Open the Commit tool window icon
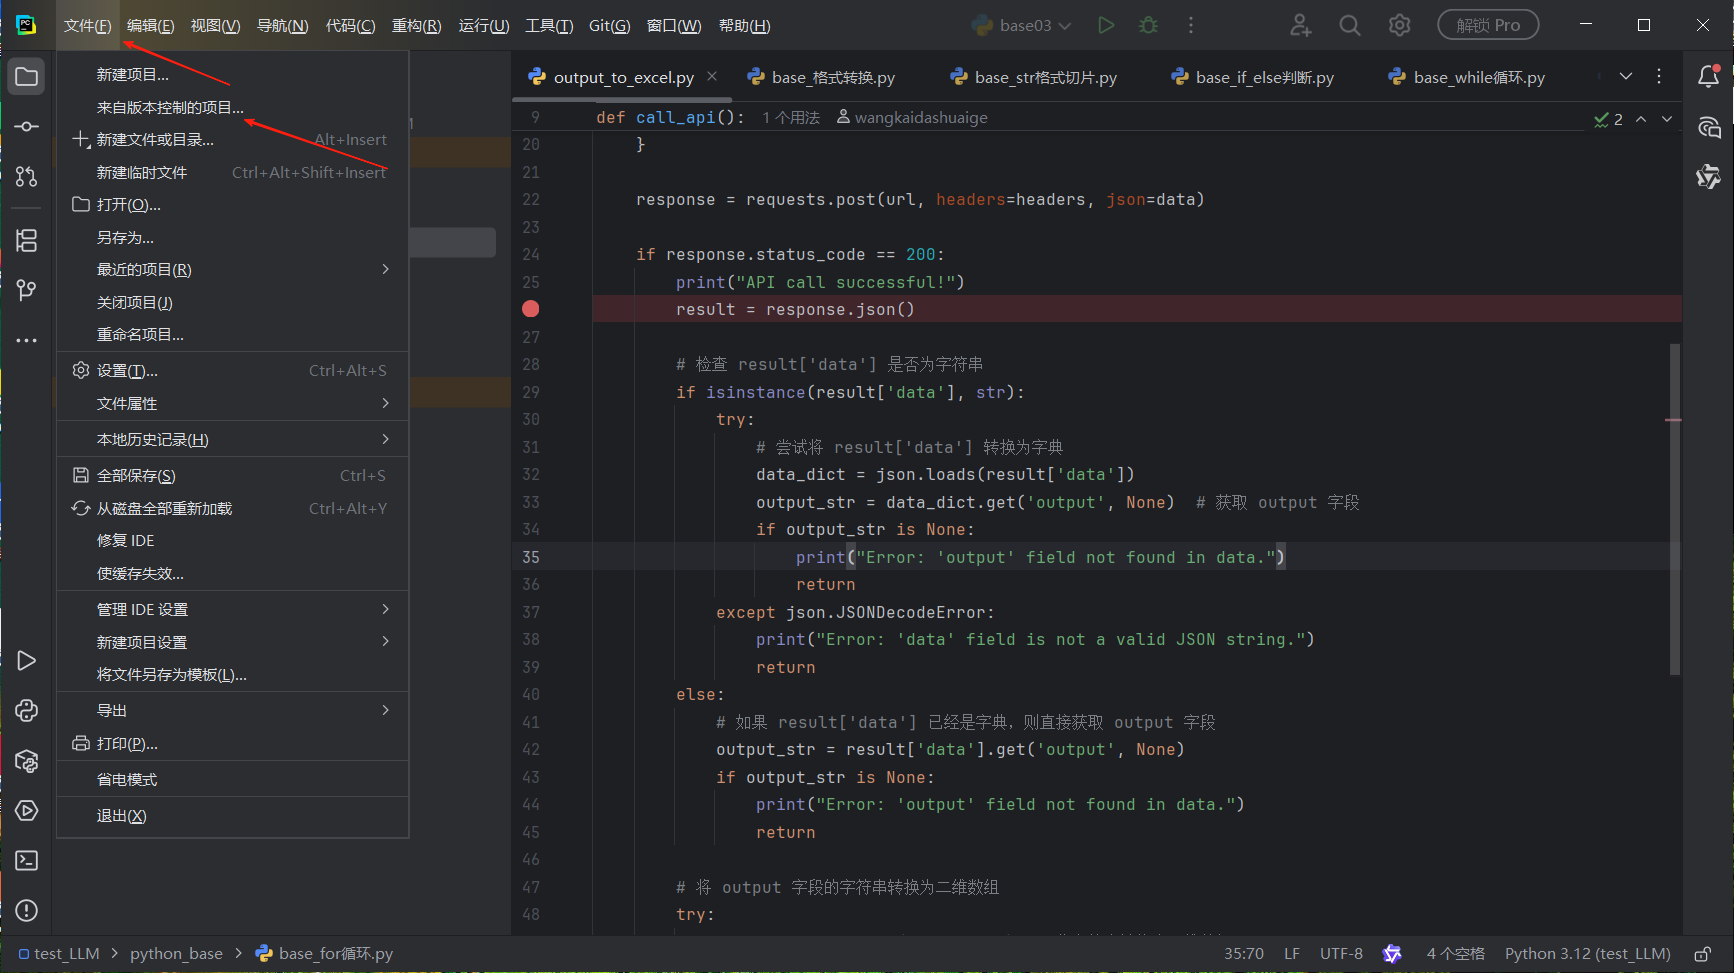This screenshot has height=973, width=1734. pyautogui.click(x=27, y=127)
